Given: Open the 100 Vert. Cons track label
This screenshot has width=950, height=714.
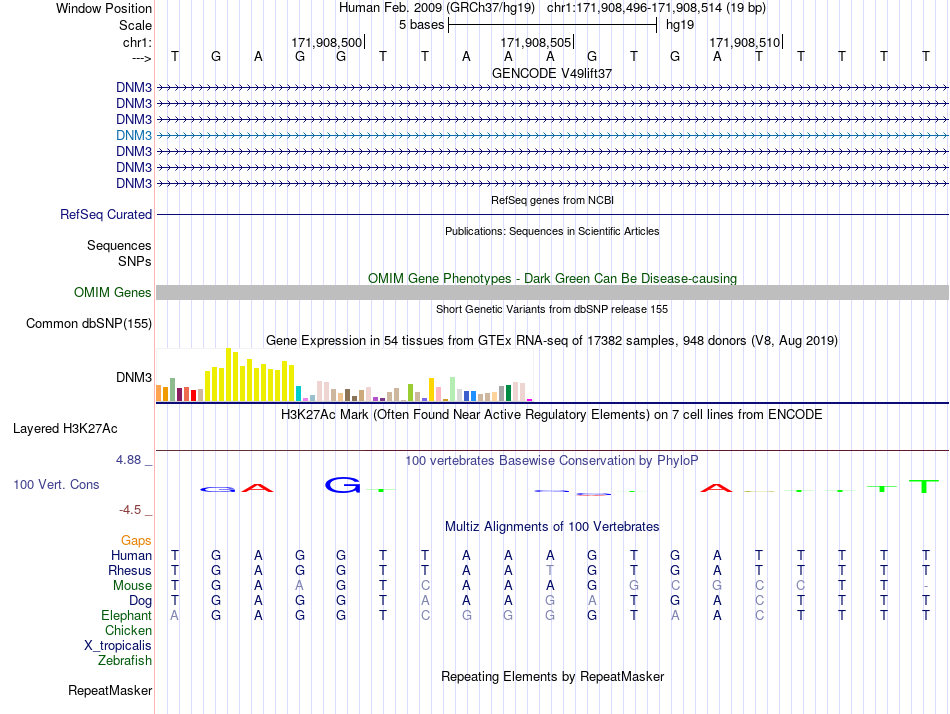Looking at the screenshot, I should pyautogui.click(x=56, y=484).
